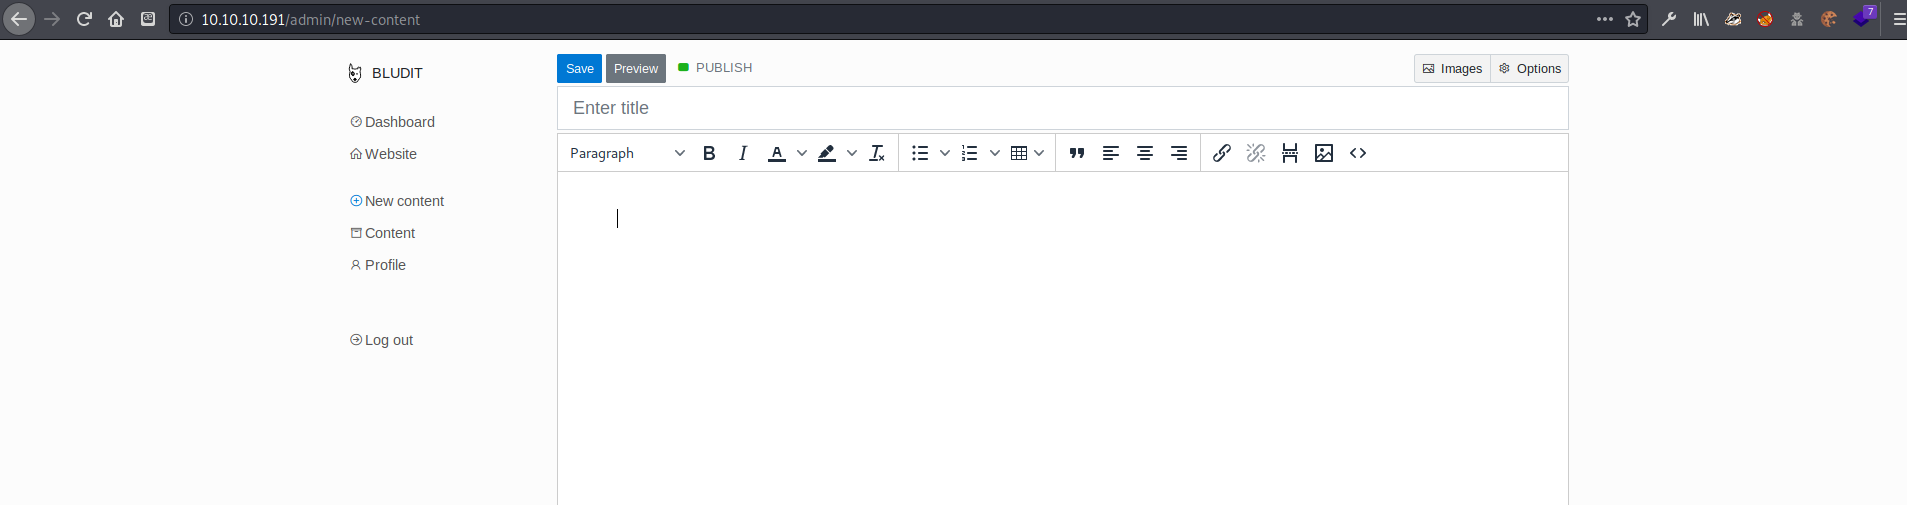Insert a hyperlink into content
1907x505 pixels.
pos(1222,153)
